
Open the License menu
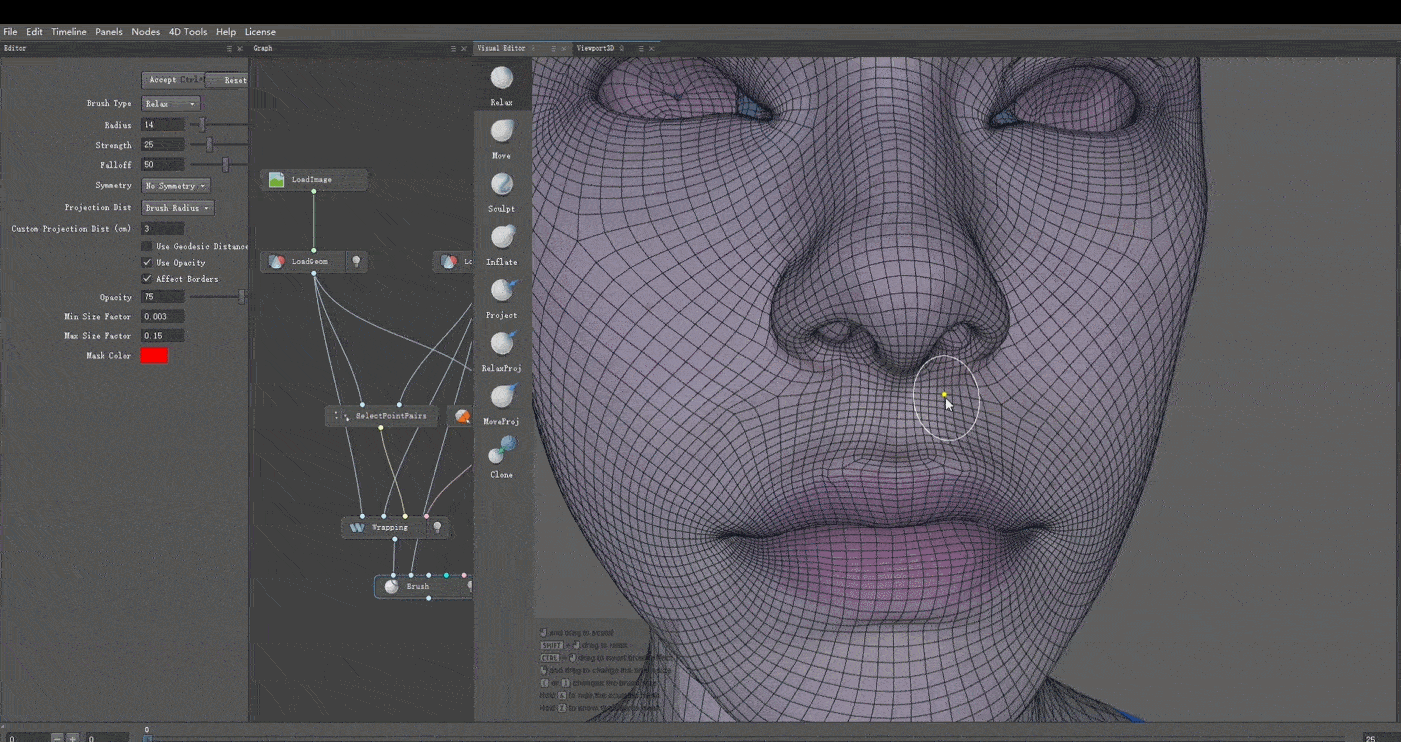point(260,32)
